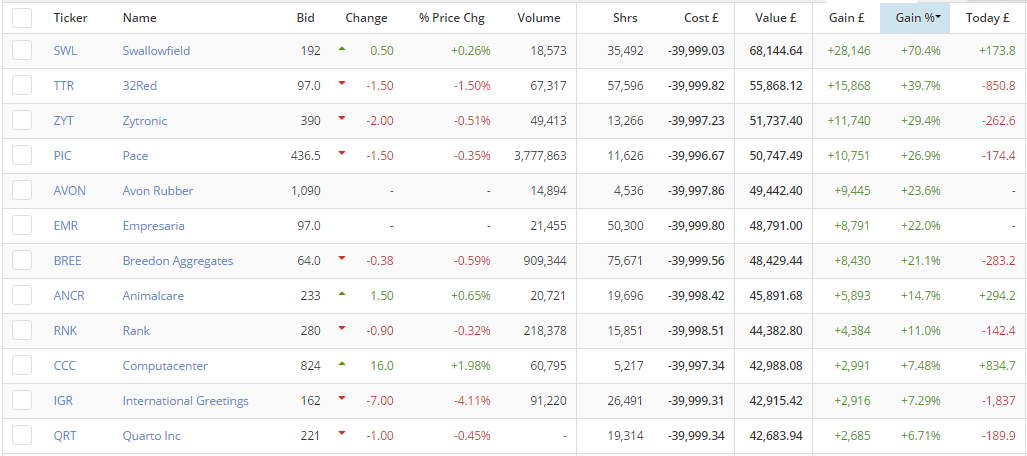Click the green up arrow for Swallowfield
This screenshot has width=1027, height=456.
(x=341, y=48)
